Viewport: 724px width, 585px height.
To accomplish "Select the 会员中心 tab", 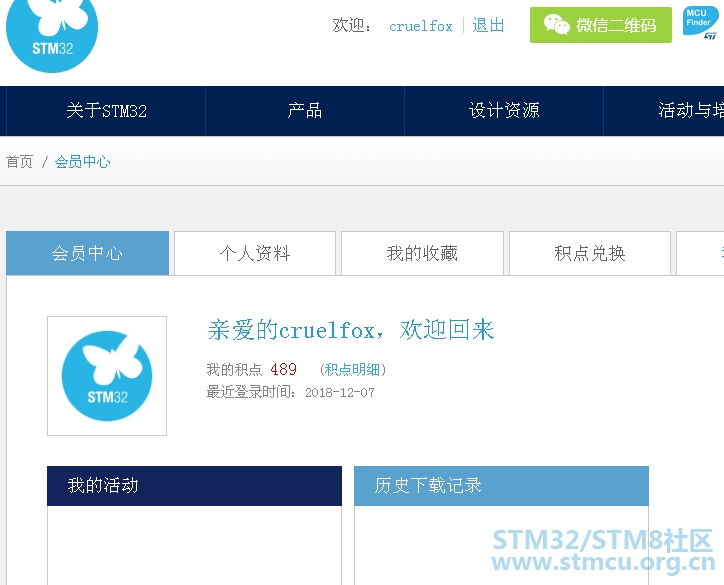I will 87,253.
